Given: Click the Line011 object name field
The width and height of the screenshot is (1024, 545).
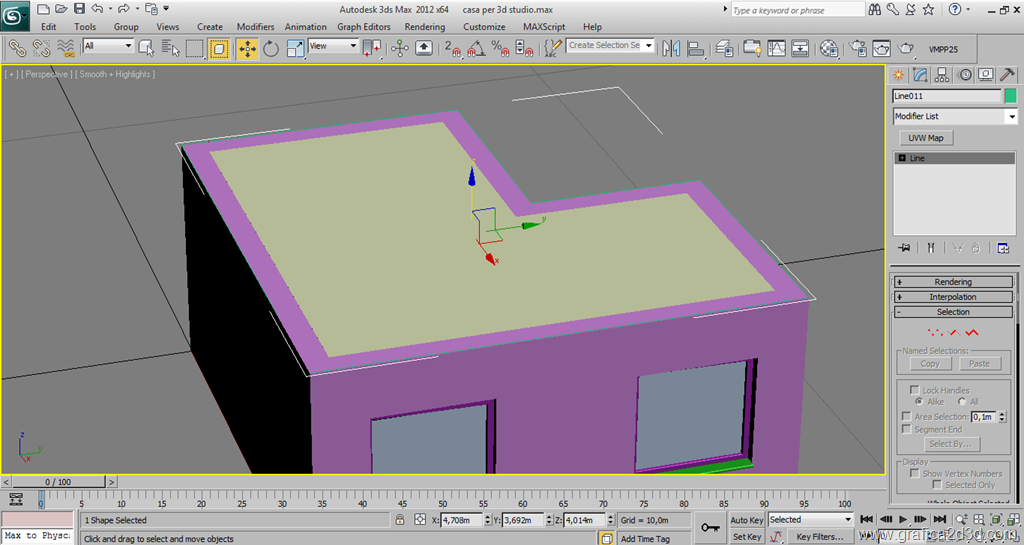Looking at the screenshot, I should pyautogui.click(x=946, y=96).
